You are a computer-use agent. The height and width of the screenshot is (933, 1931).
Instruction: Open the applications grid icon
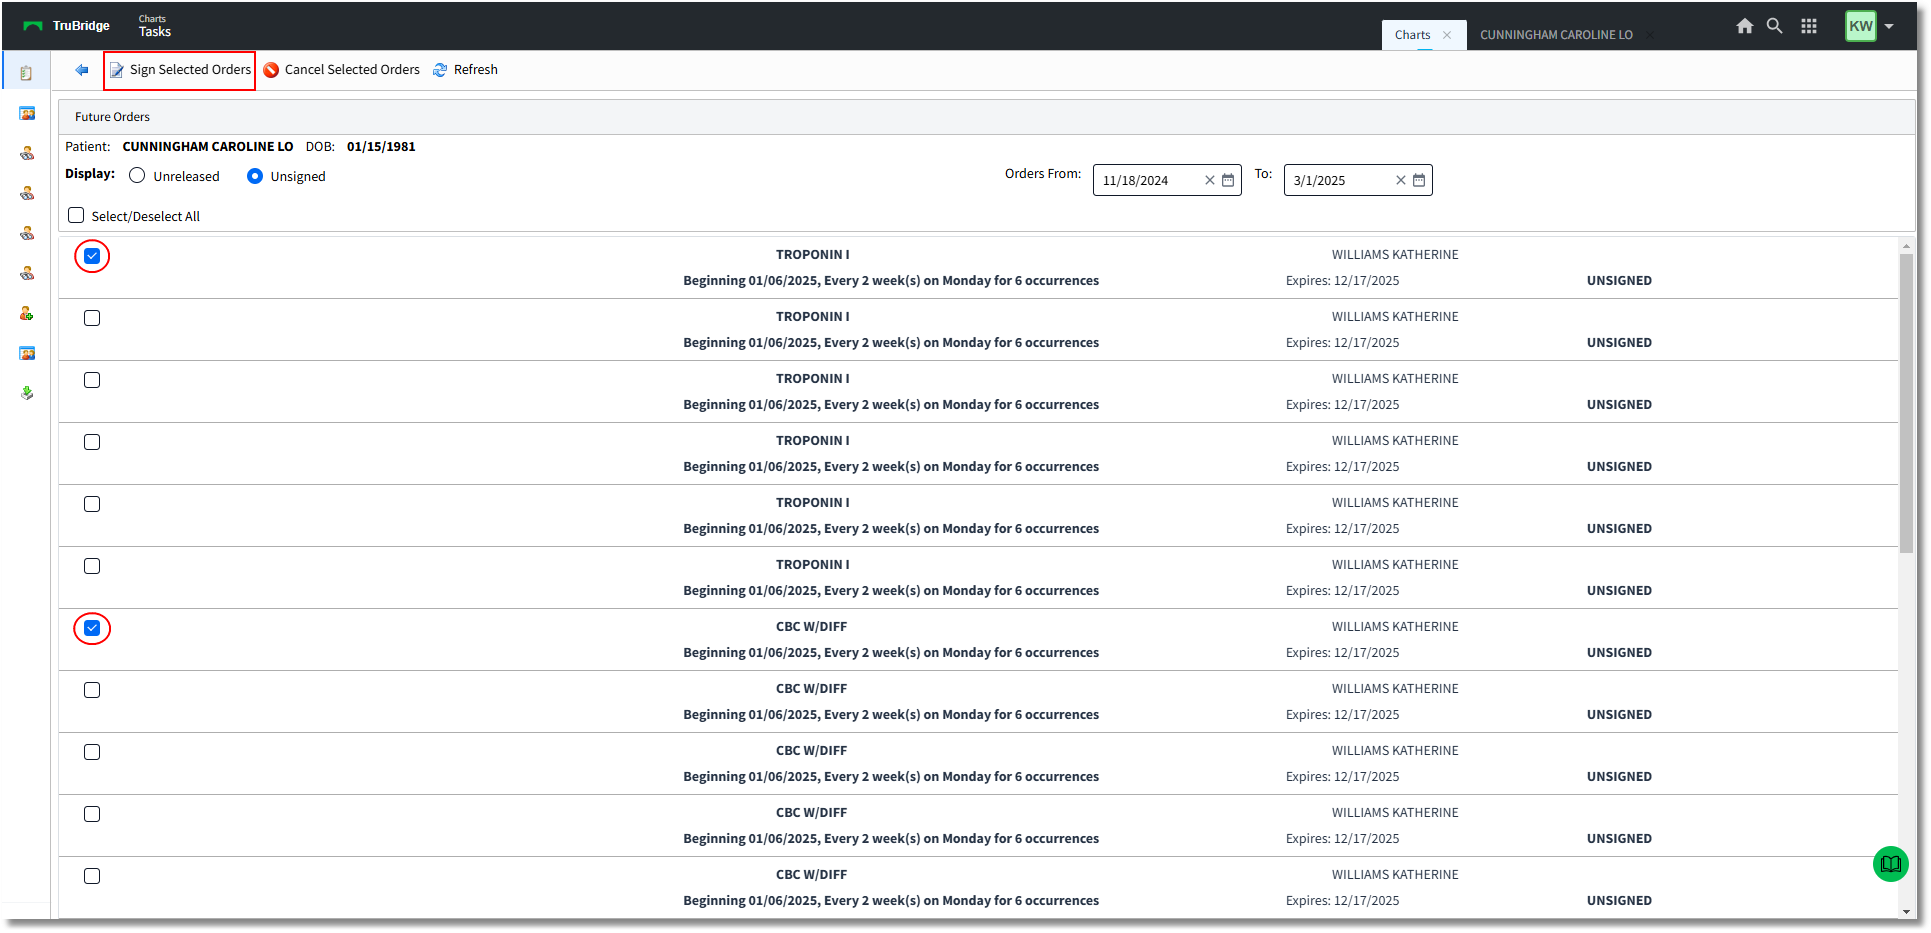pyautogui.click(x=1809, y=26)
